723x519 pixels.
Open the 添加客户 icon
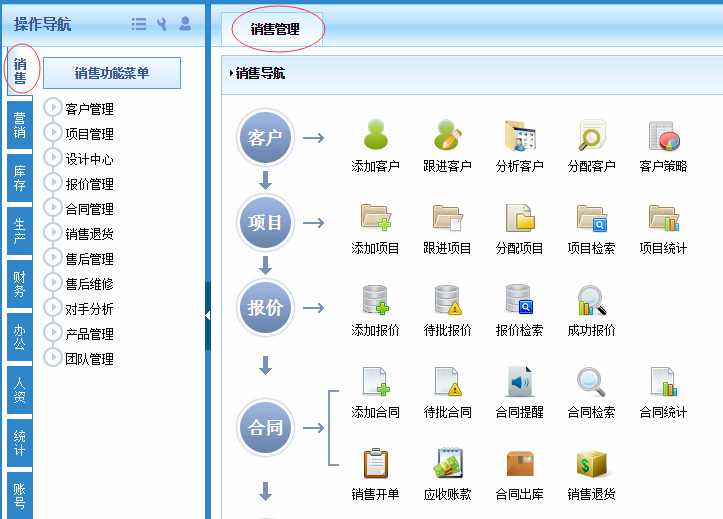[375, 135]
